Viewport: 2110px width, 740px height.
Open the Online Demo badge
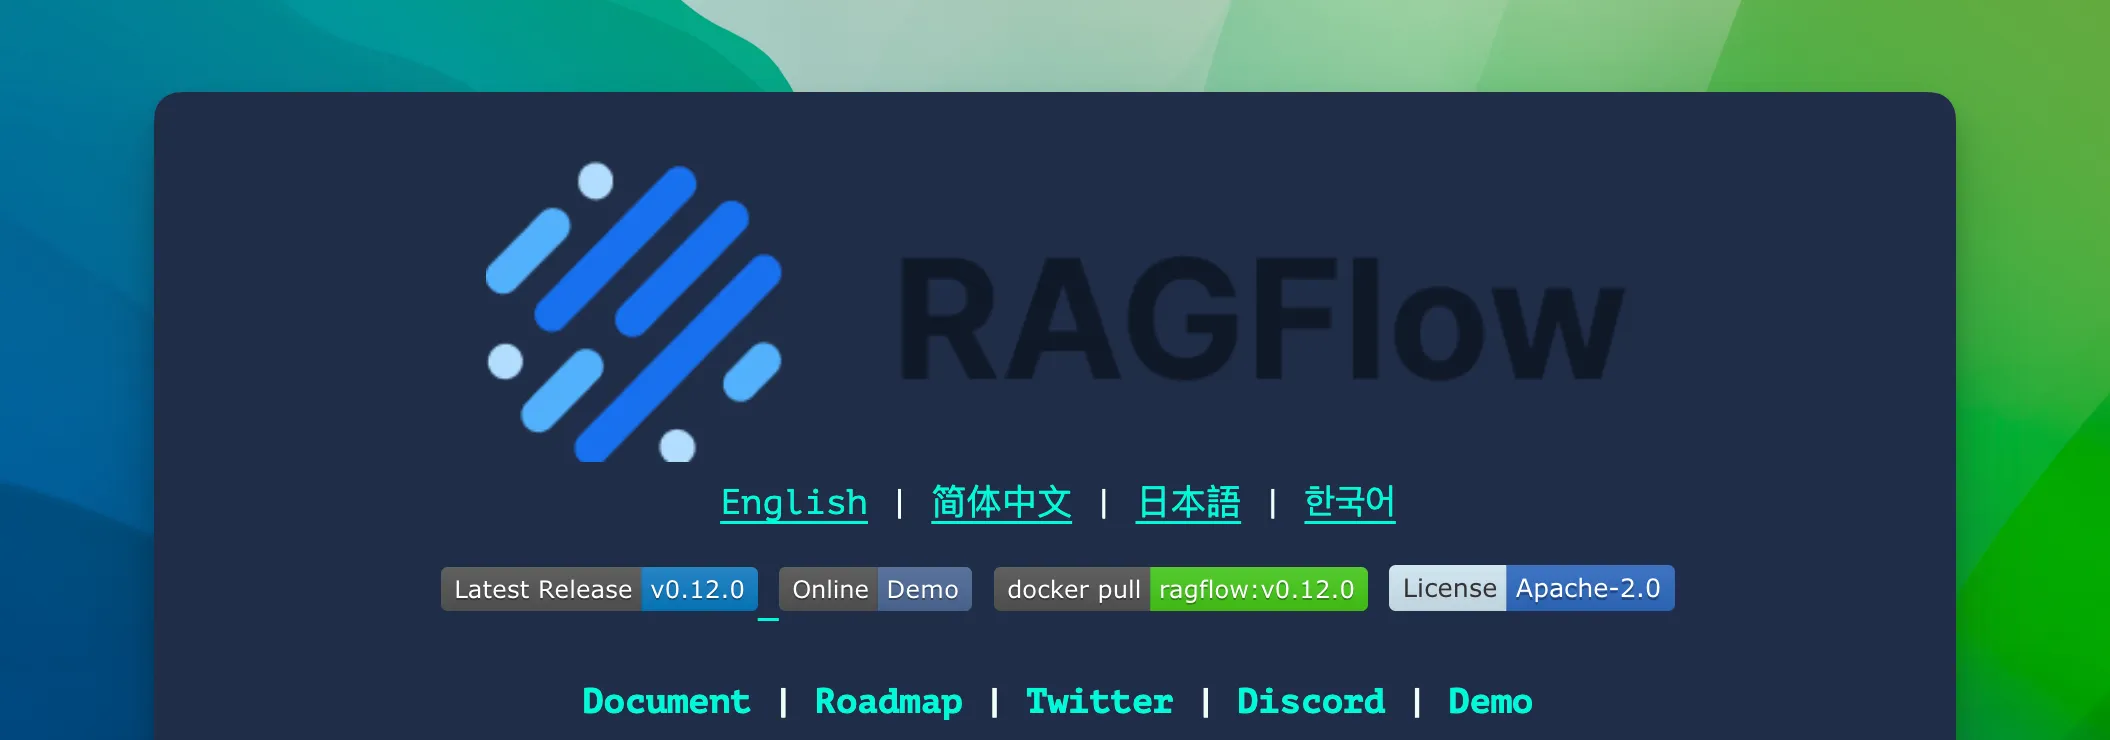[x=875, y=589]
